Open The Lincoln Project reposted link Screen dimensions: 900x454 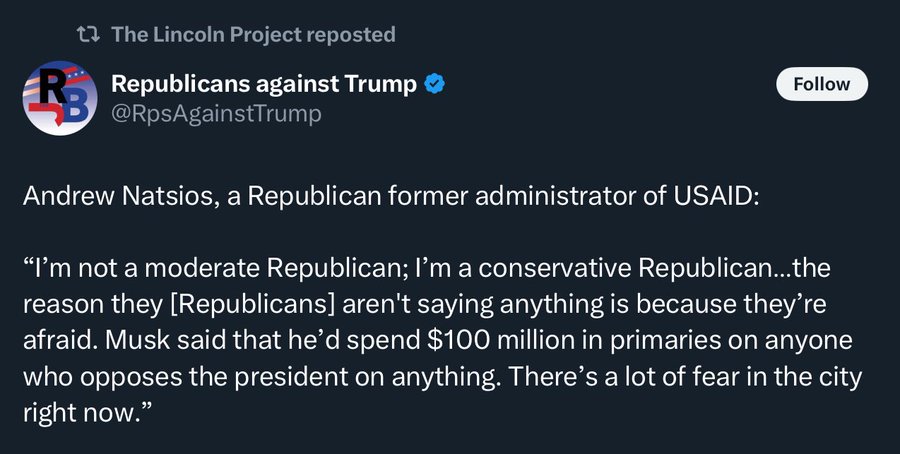tap(253, 34)
